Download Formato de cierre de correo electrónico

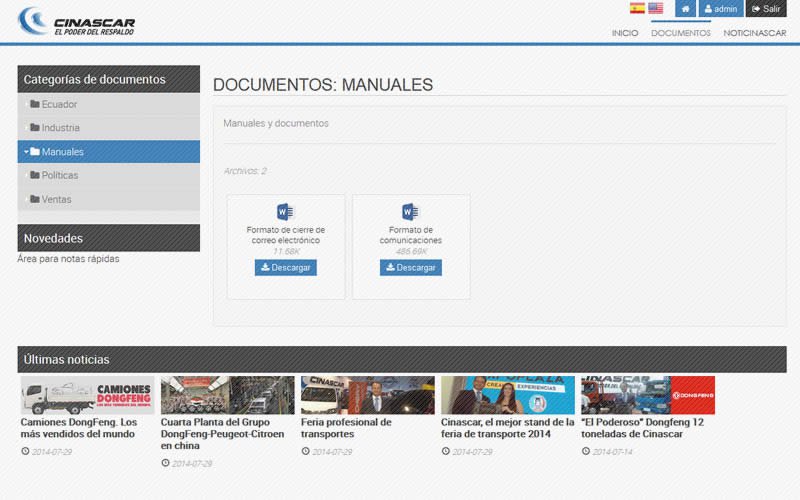pos(286,268)
